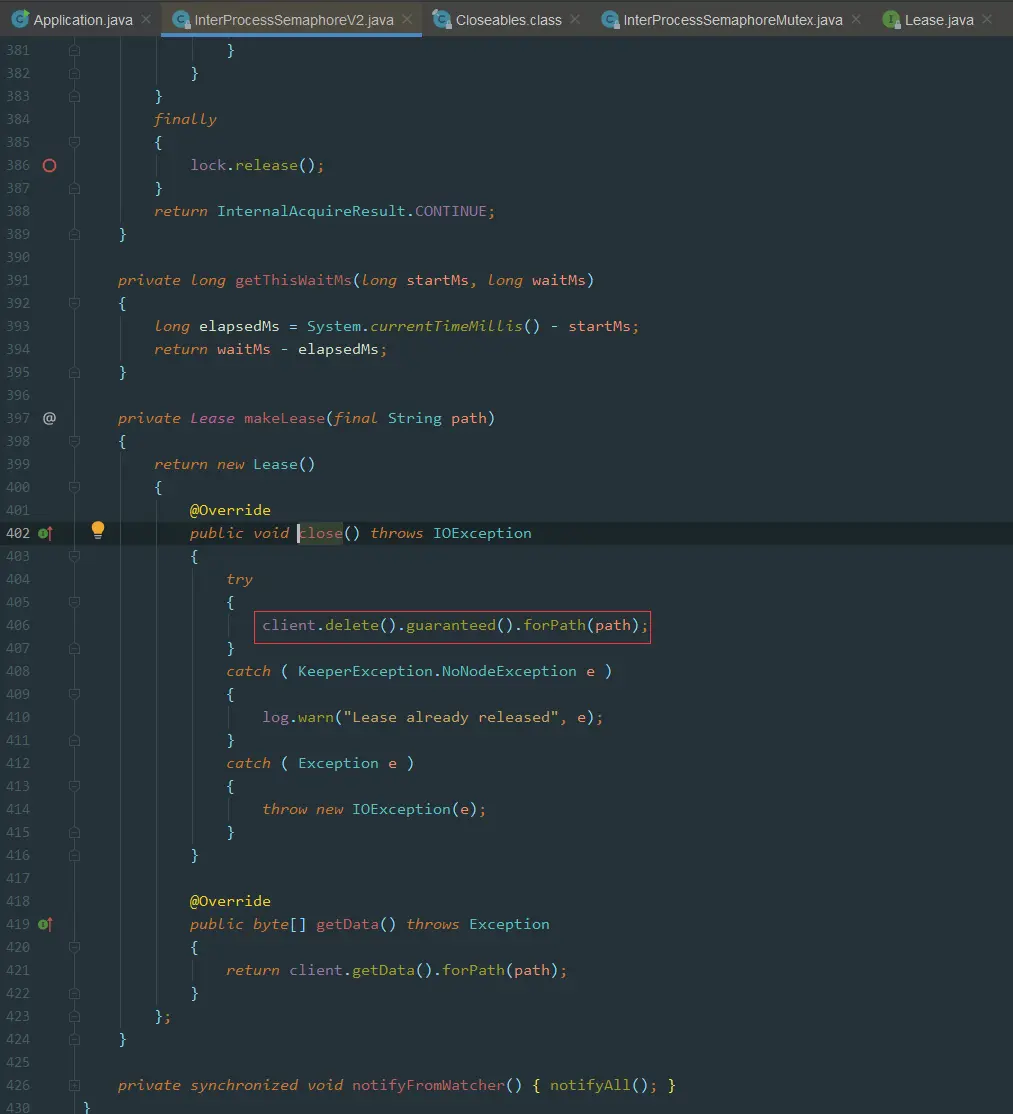This screenshot has height=1114, width=1013.
Task: Click the try keyword on line 404
Action: coord(239,580)
